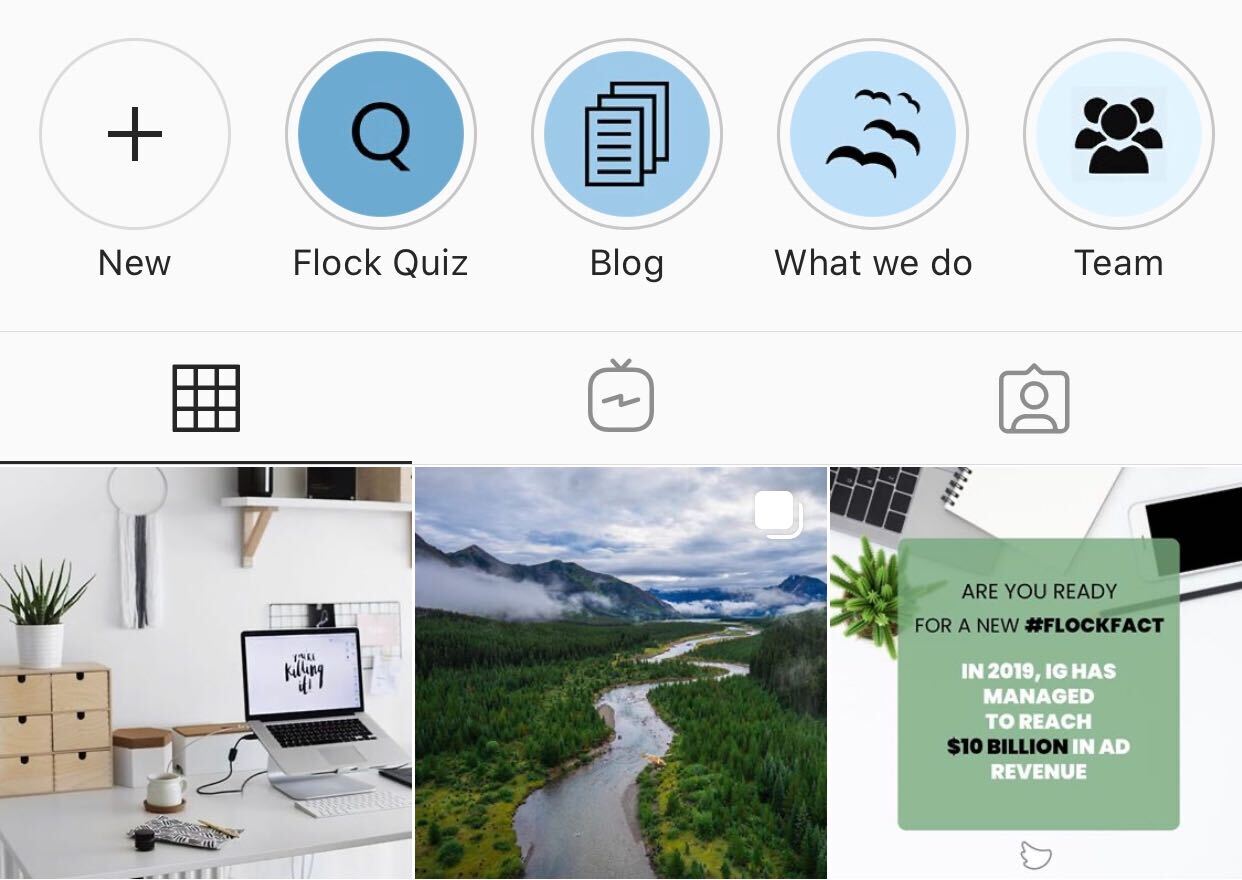
Task: Open the desk workspace laptop photo post
Action: click(206, 673)
